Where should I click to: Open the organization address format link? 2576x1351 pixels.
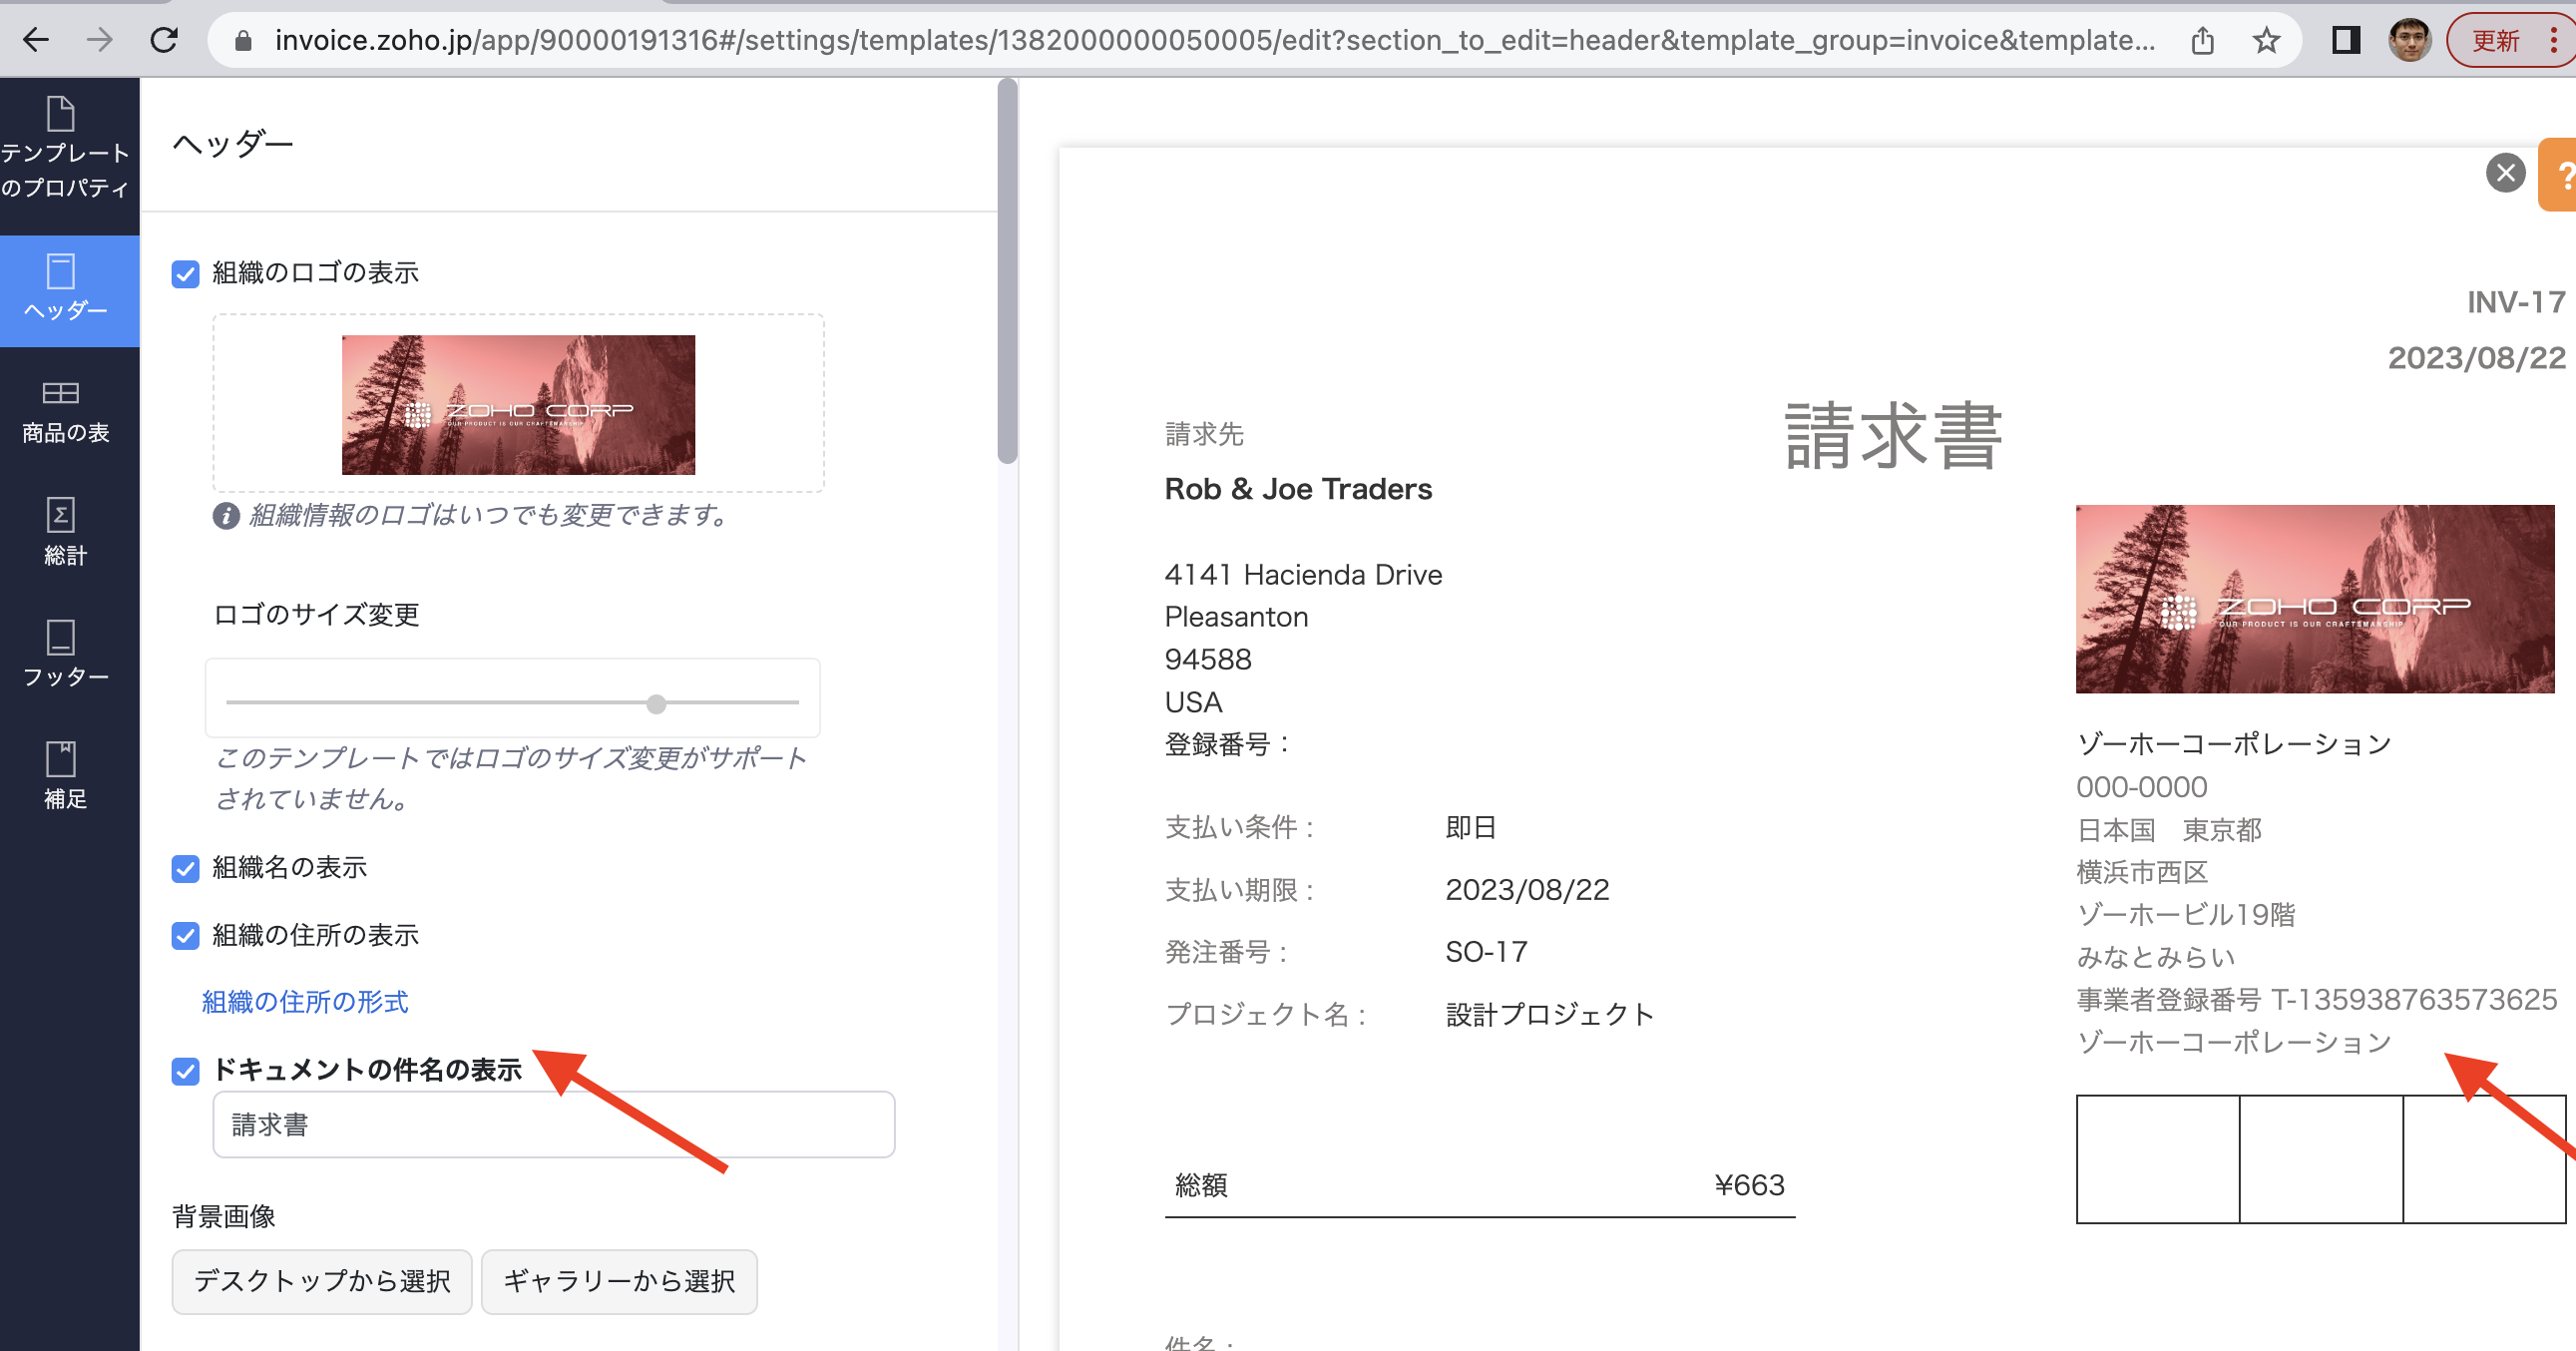[x=305, y=1002]
